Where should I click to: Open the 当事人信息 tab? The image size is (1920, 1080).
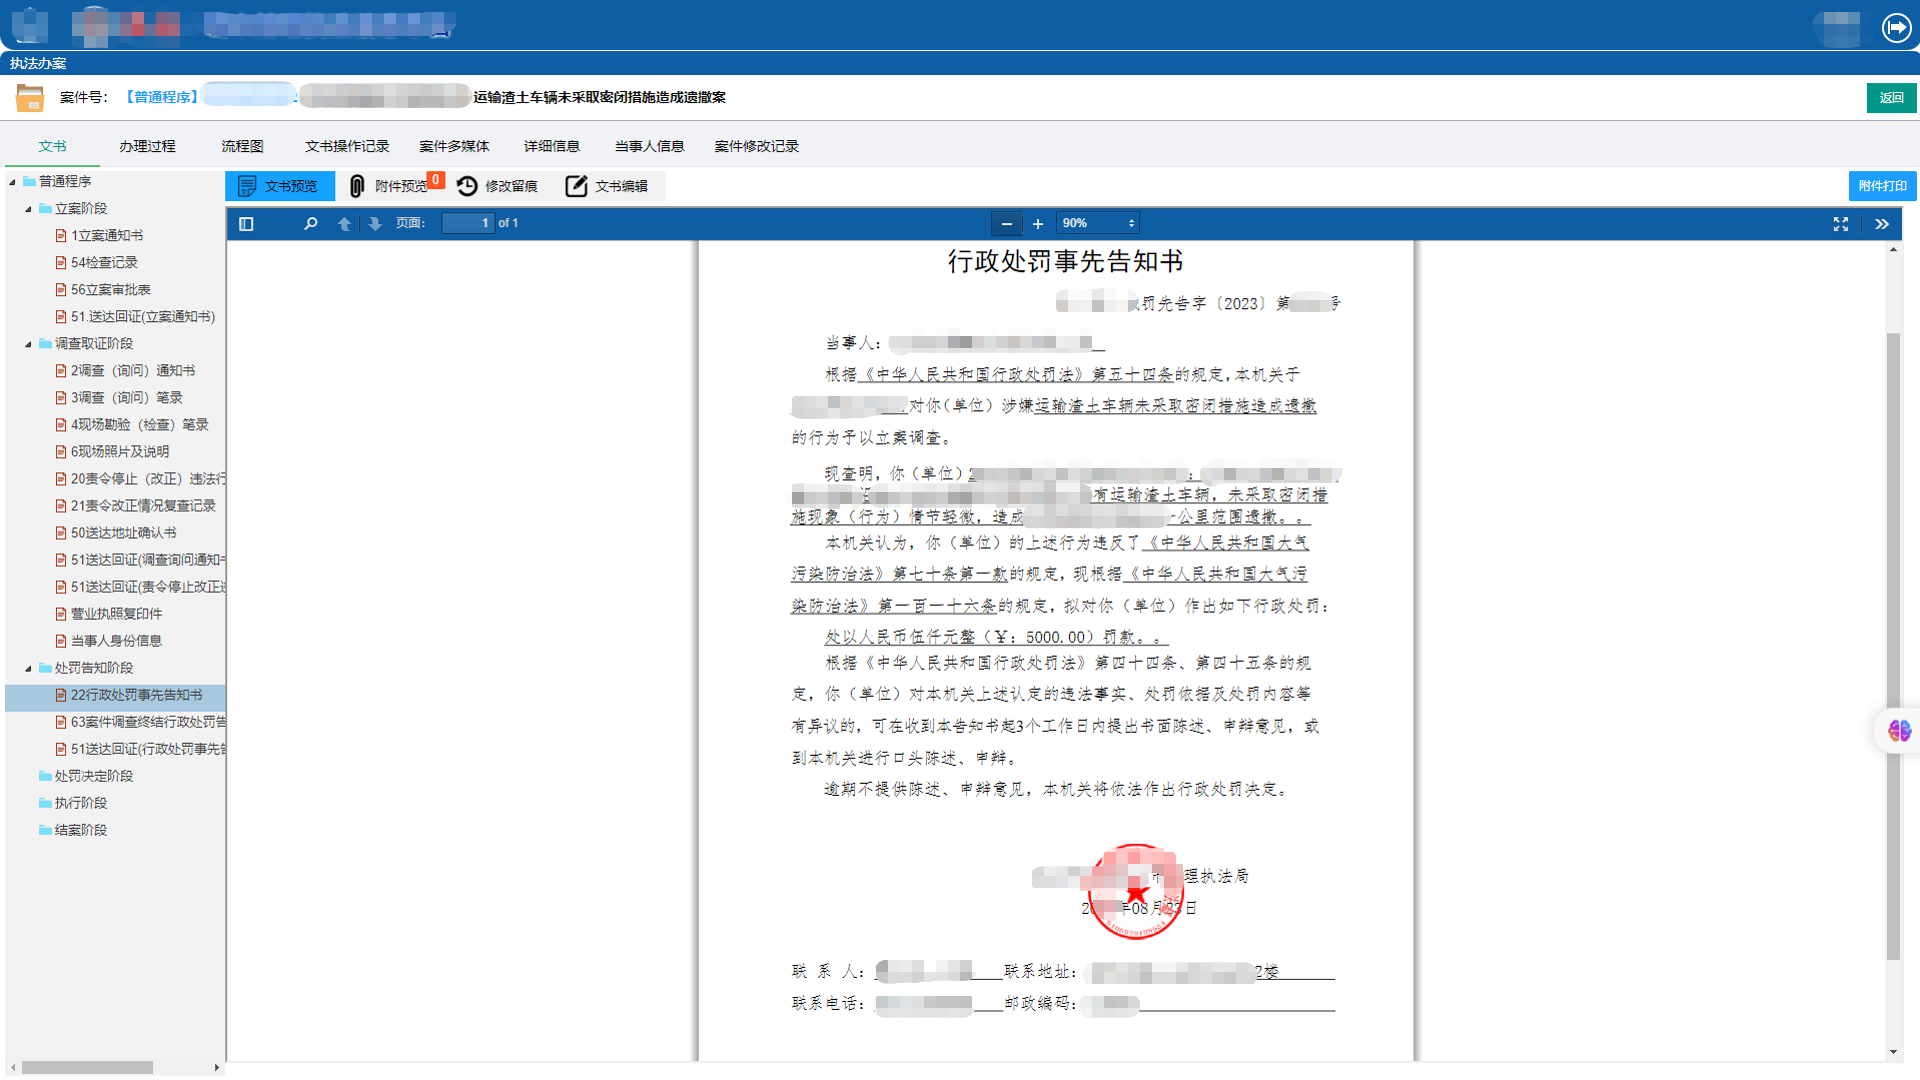coord(648,146)
